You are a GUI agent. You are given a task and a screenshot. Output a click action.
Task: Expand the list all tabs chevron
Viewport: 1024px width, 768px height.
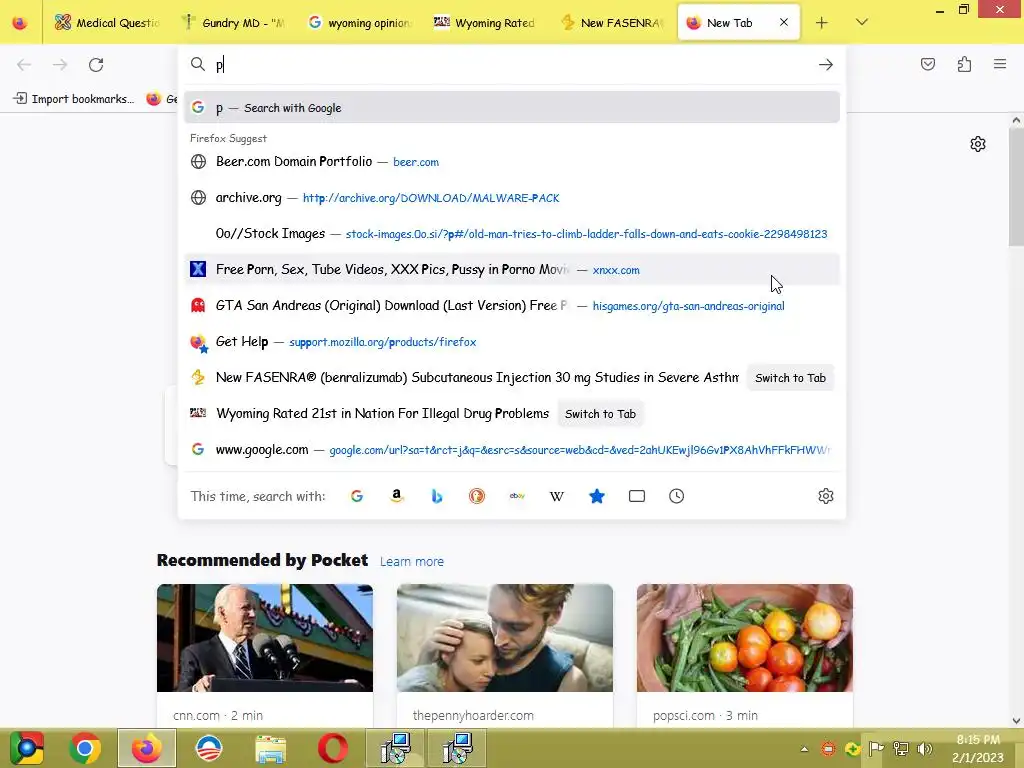click(862, 22)
